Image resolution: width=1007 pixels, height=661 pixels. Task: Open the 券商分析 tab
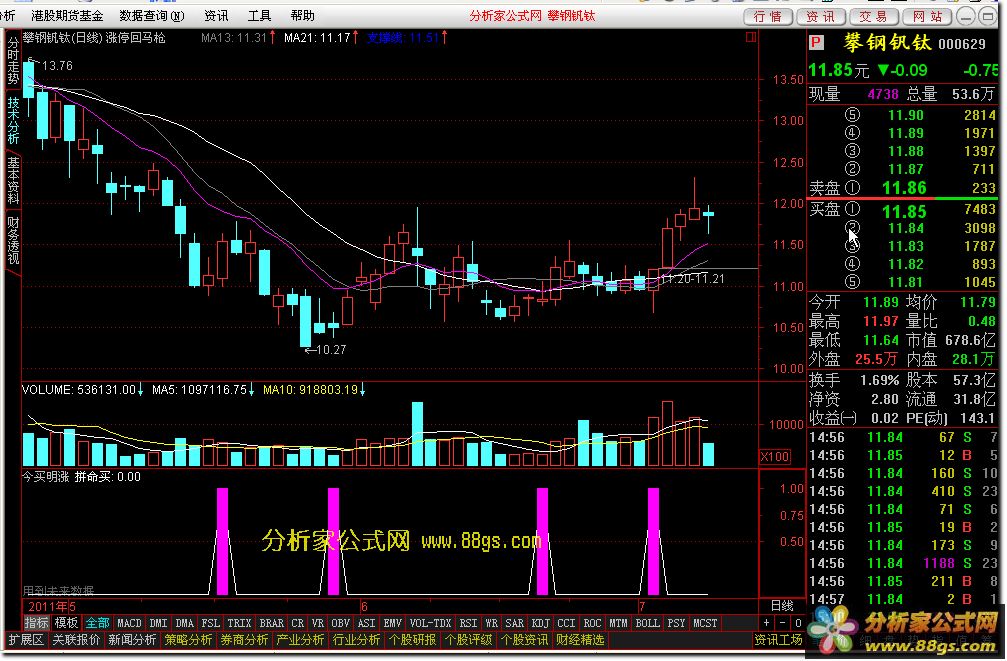point(244,639)
